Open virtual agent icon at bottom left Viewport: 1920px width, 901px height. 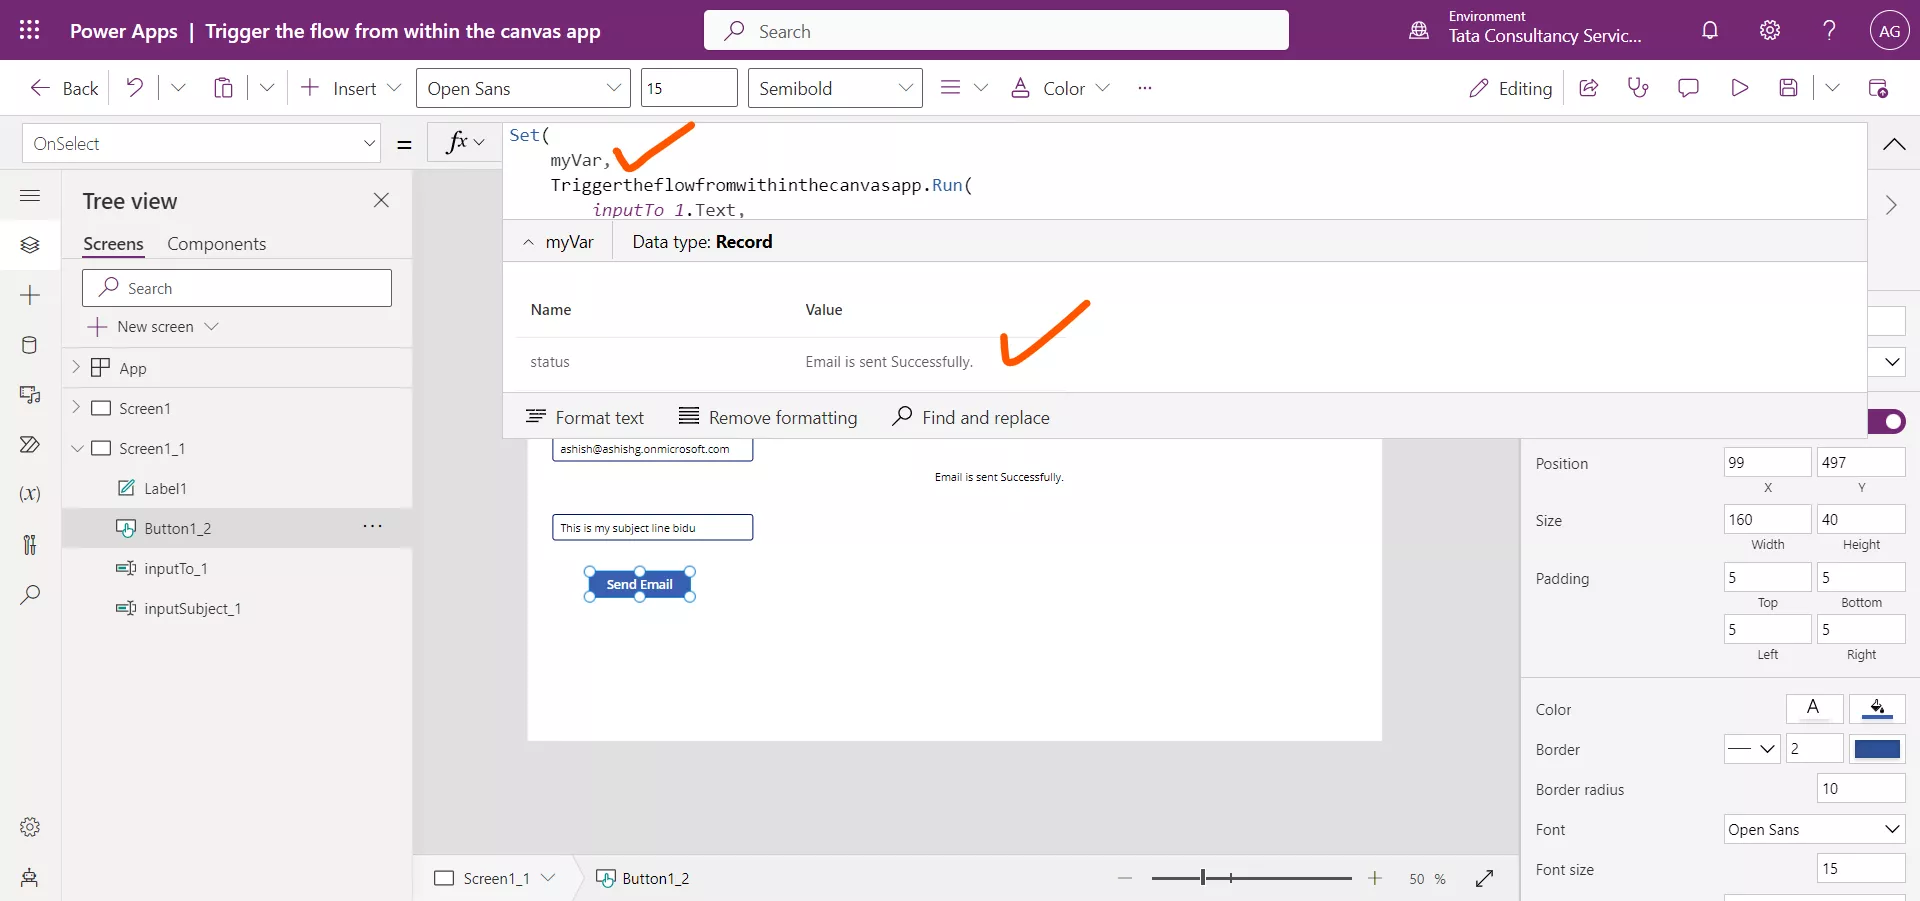tap(30, 877)
